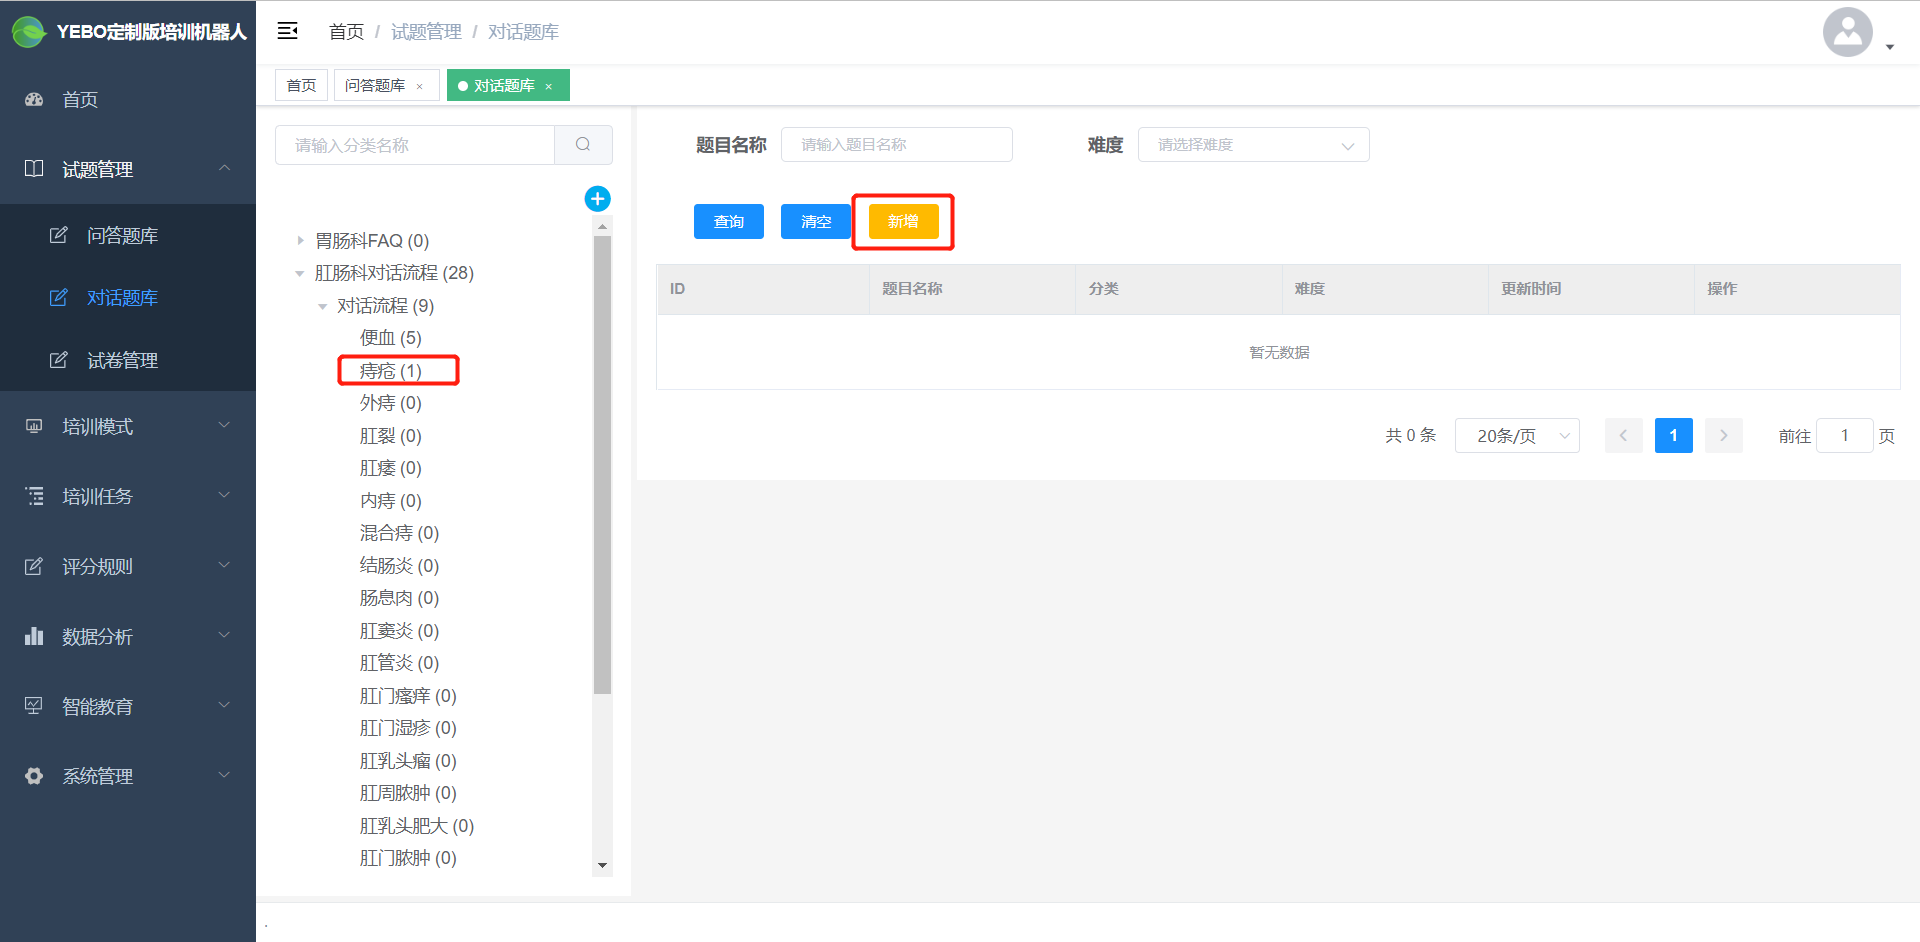Focus the 前往 page jump input

tap(1844, 436)
